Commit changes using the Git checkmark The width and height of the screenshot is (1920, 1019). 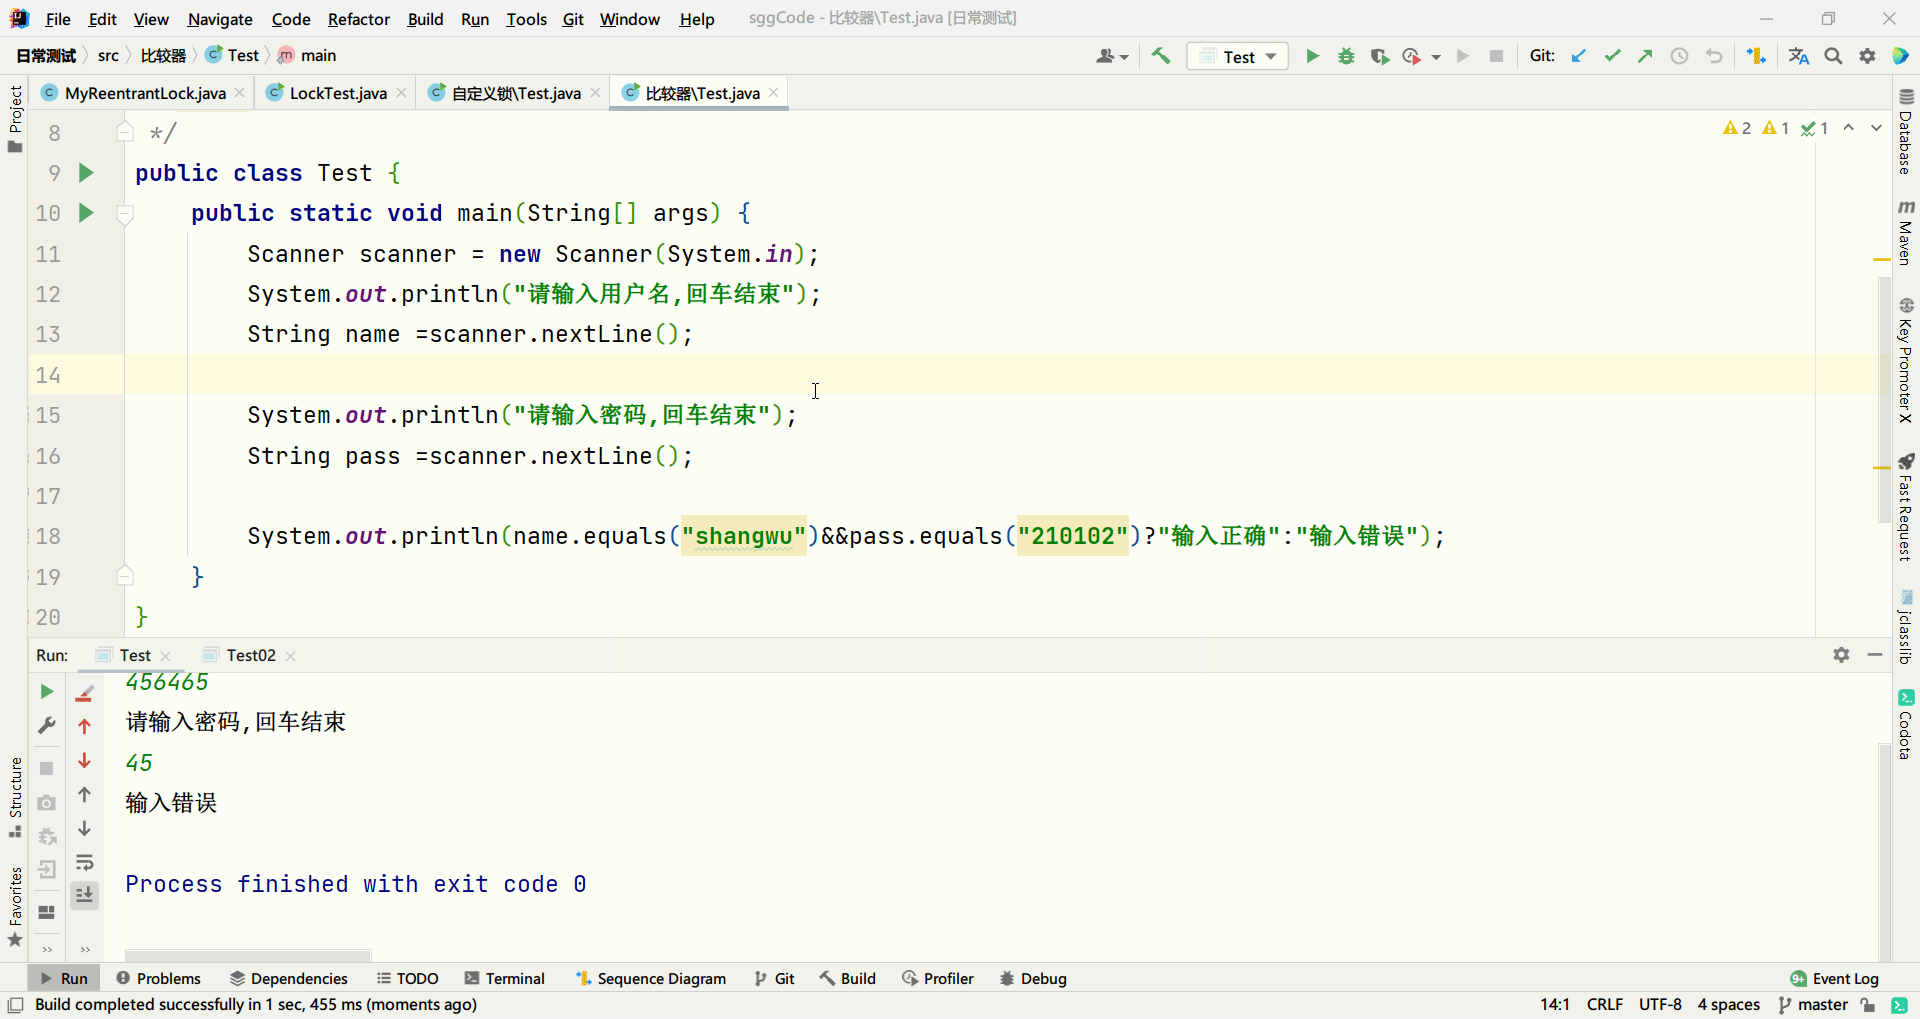(x=1612, y=56)
